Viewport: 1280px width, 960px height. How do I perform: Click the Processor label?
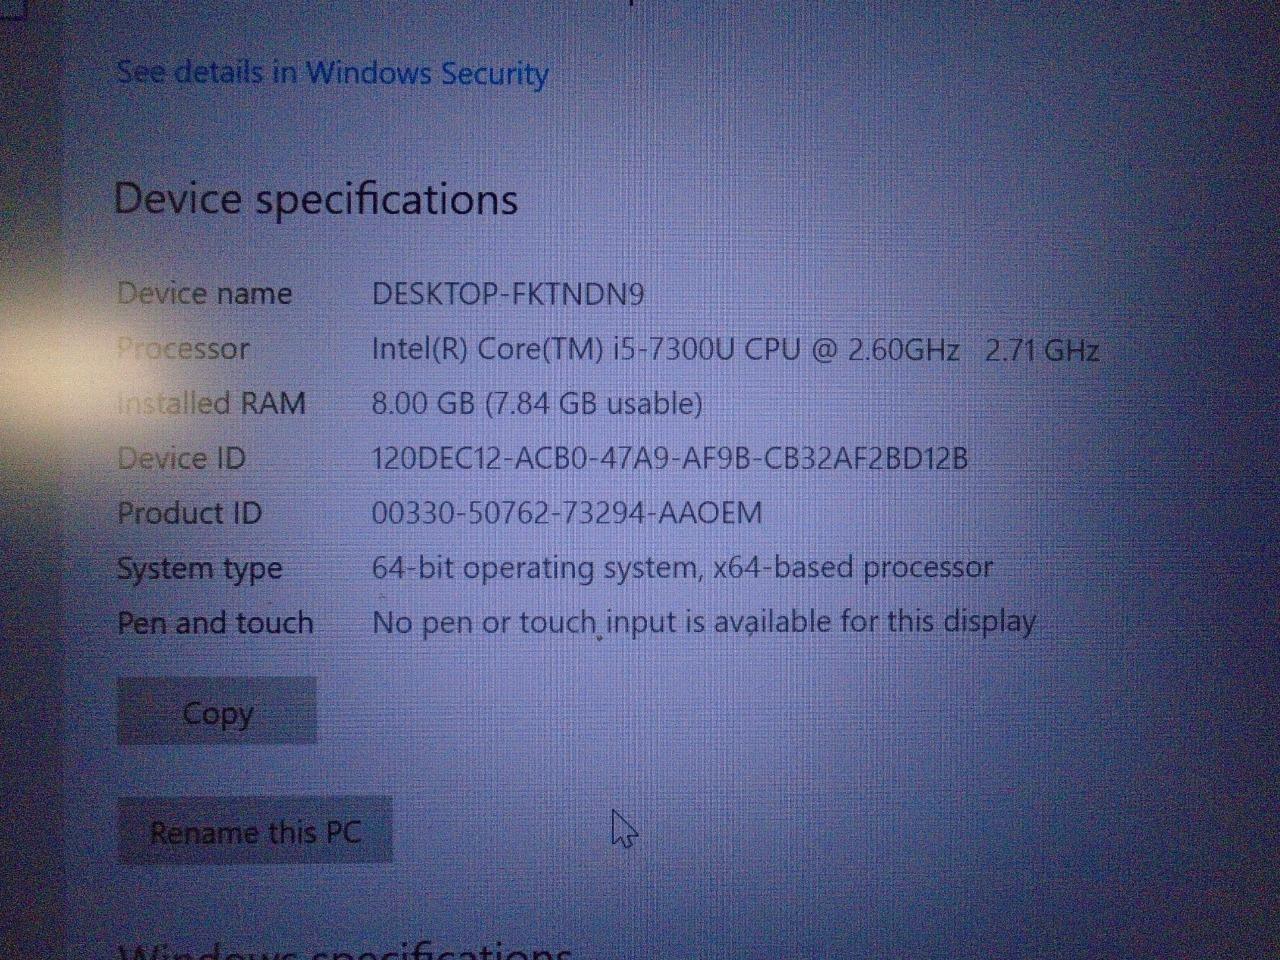pyautogui.click(x=184, y=349)
